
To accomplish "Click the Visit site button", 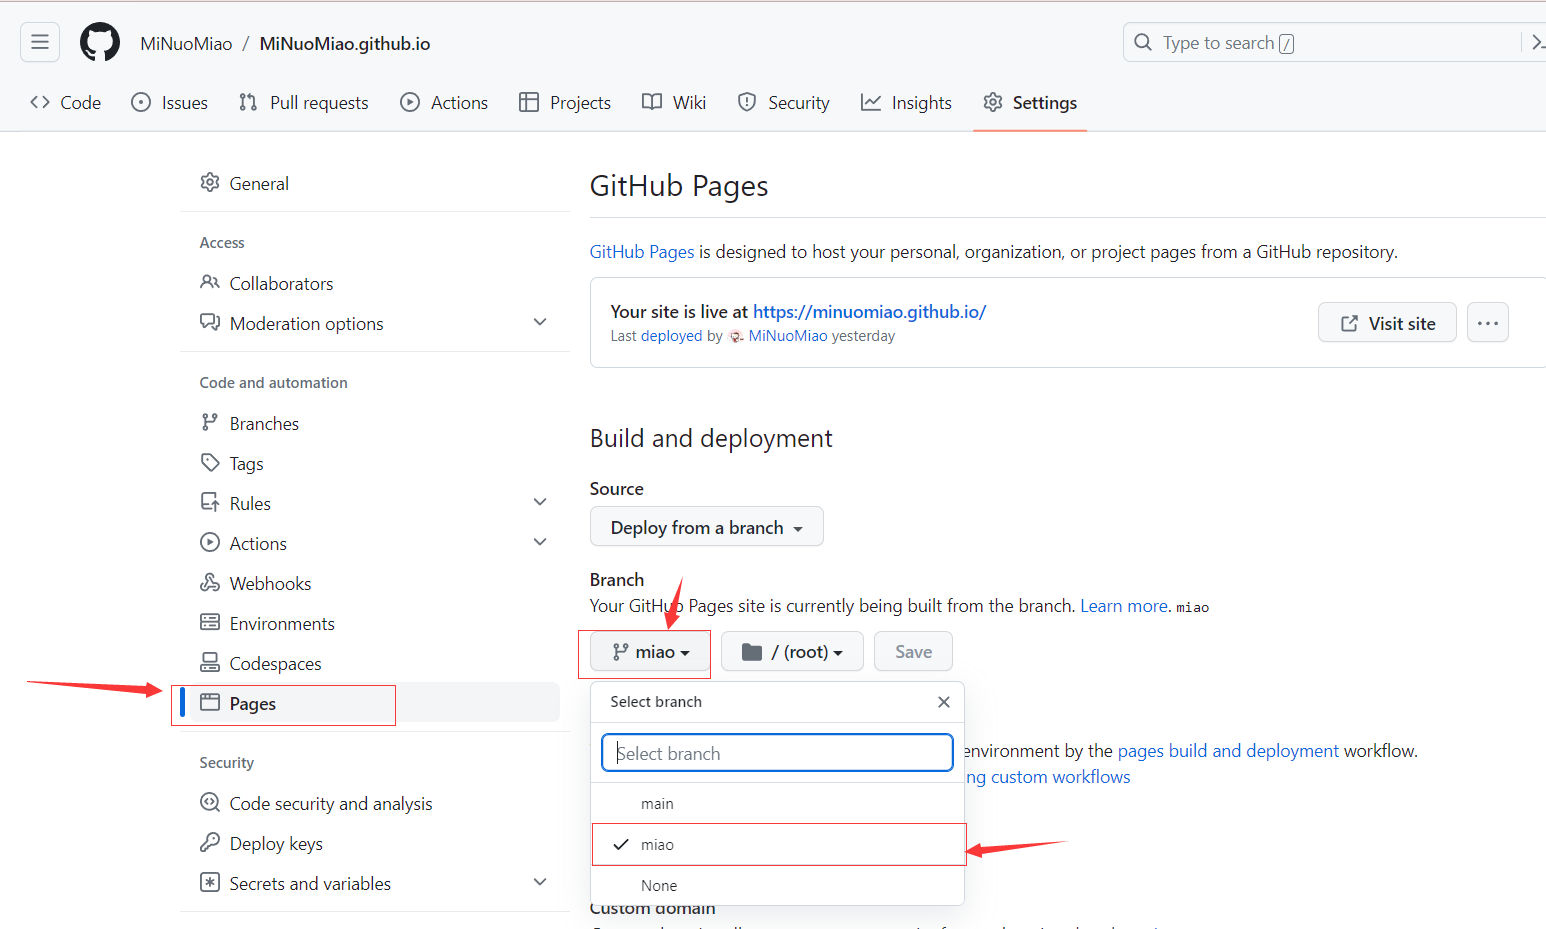I will (1386, 323).
